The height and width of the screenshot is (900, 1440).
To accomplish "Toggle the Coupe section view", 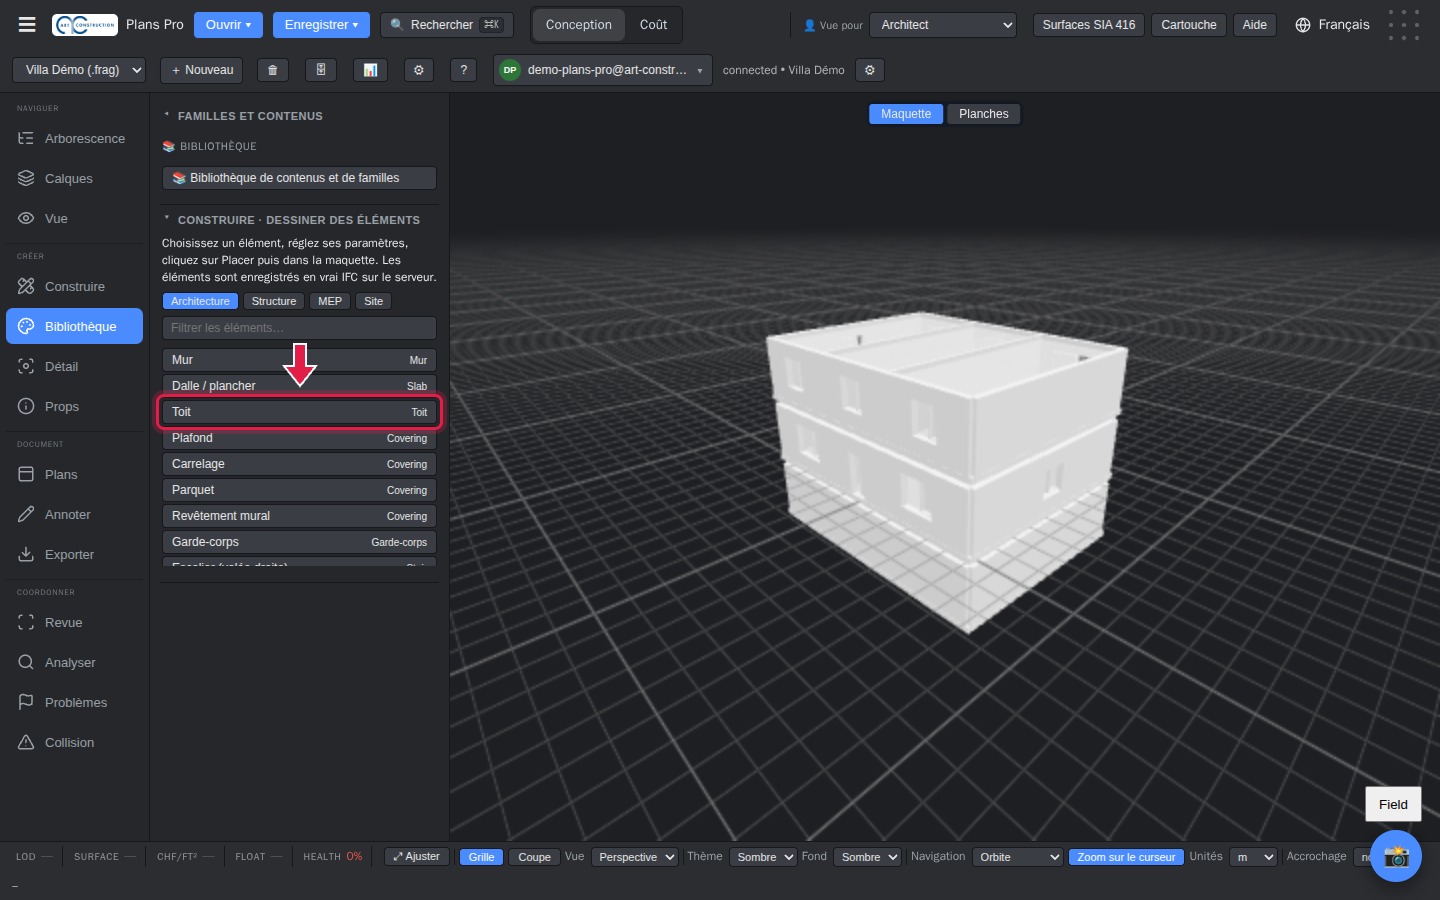I will tap(534, 857).
